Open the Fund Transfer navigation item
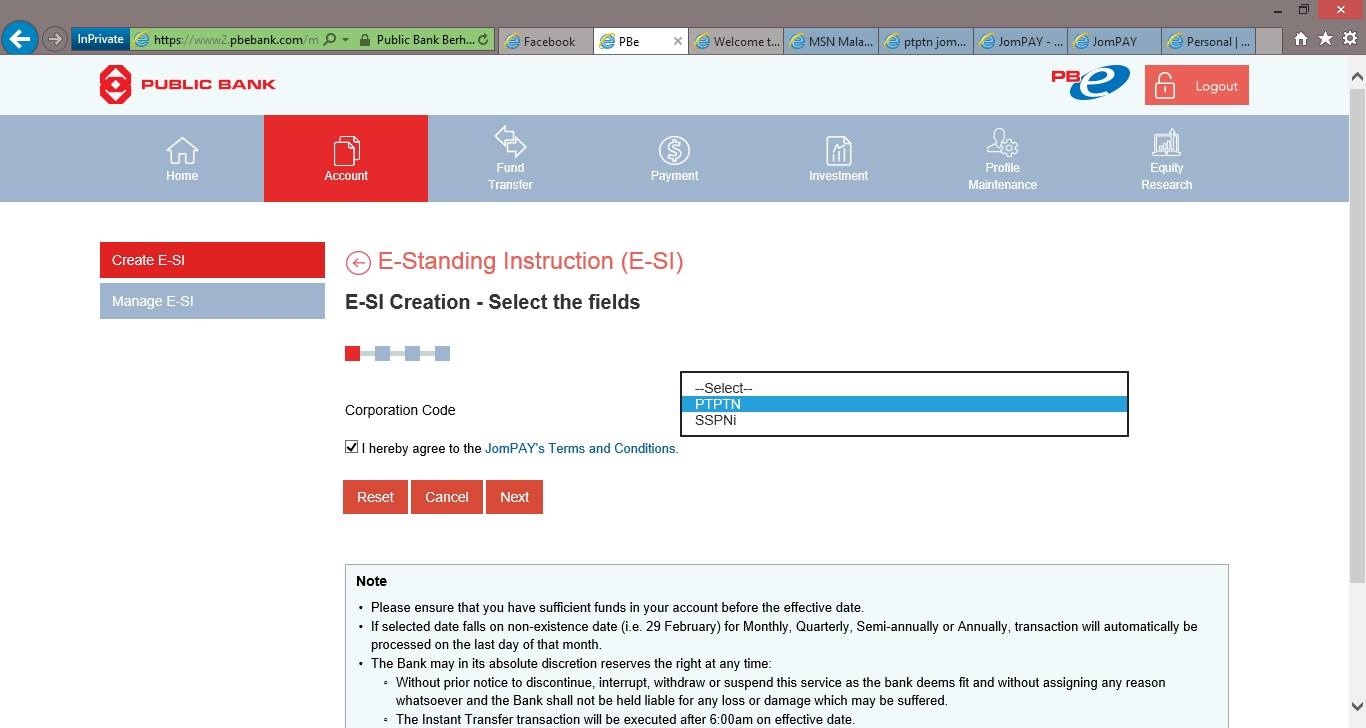The height and width of the screenshot is (728, 1366). click(510, 159)
